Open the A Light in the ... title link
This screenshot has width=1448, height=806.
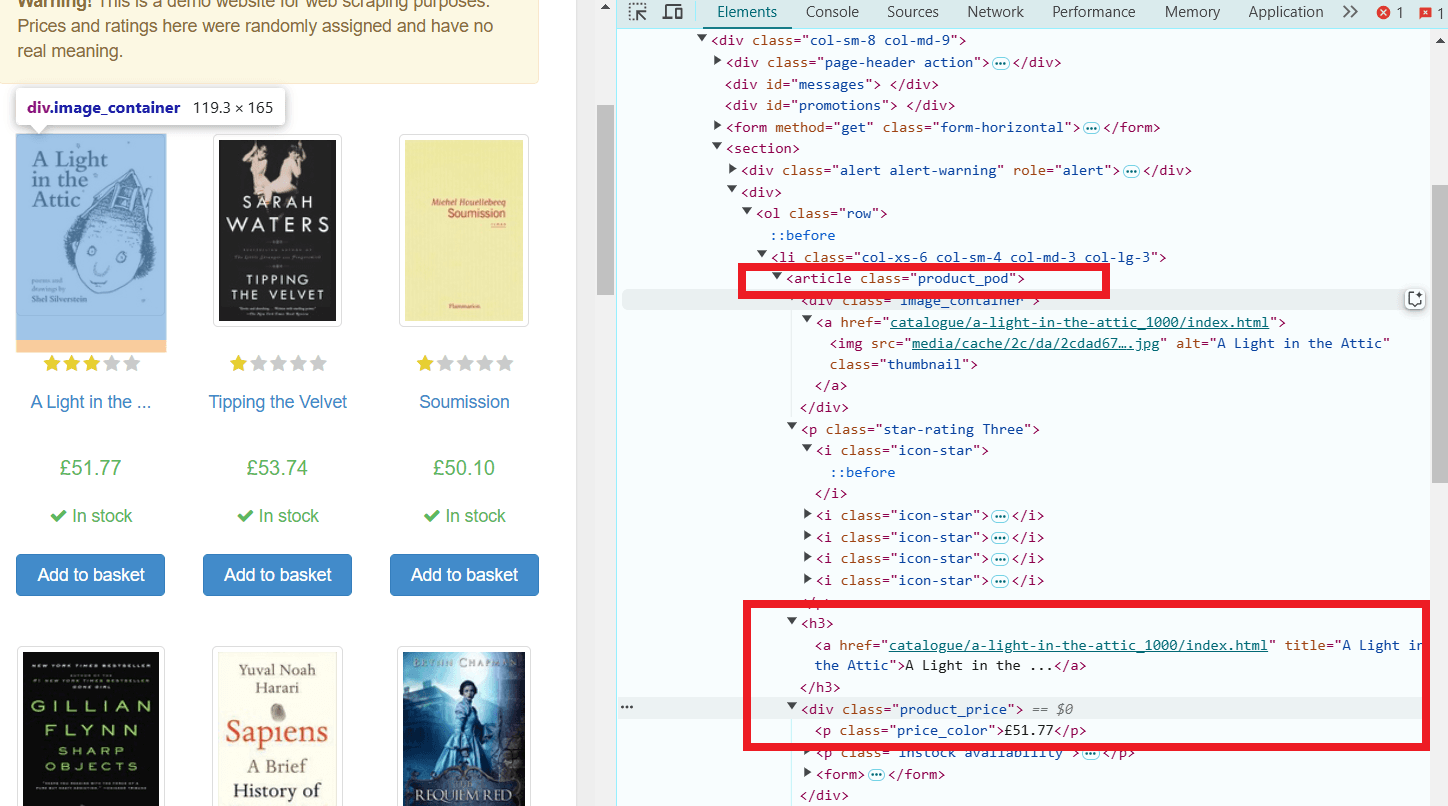[91, 402]
